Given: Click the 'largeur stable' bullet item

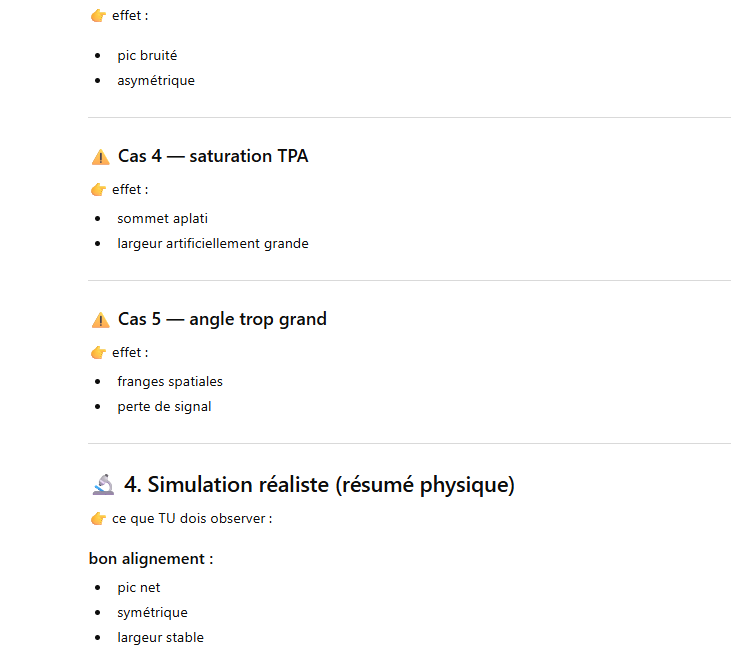Looking at the screenshot, I should [x=160, y=637].
